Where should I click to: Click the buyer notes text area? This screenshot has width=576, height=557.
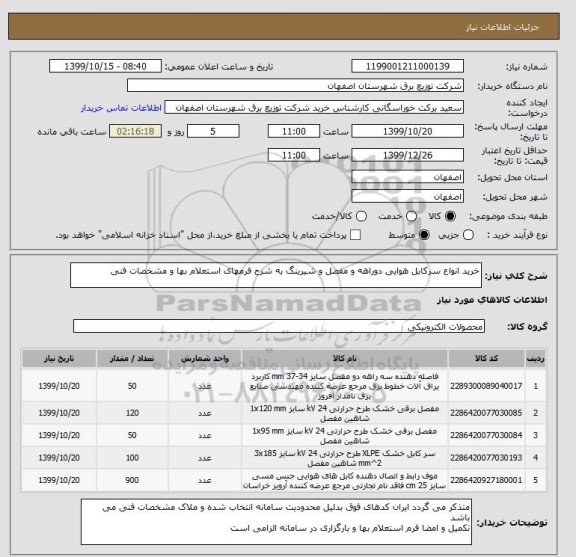pos(276,522)
